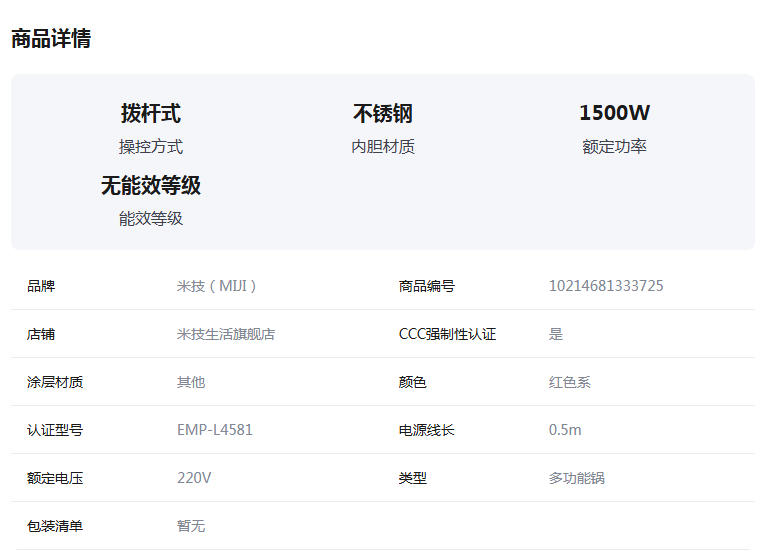The height and width of the screenshot is (551, 758).
Task: Click the 红色系 color value
Action: (x=569, y=382)
